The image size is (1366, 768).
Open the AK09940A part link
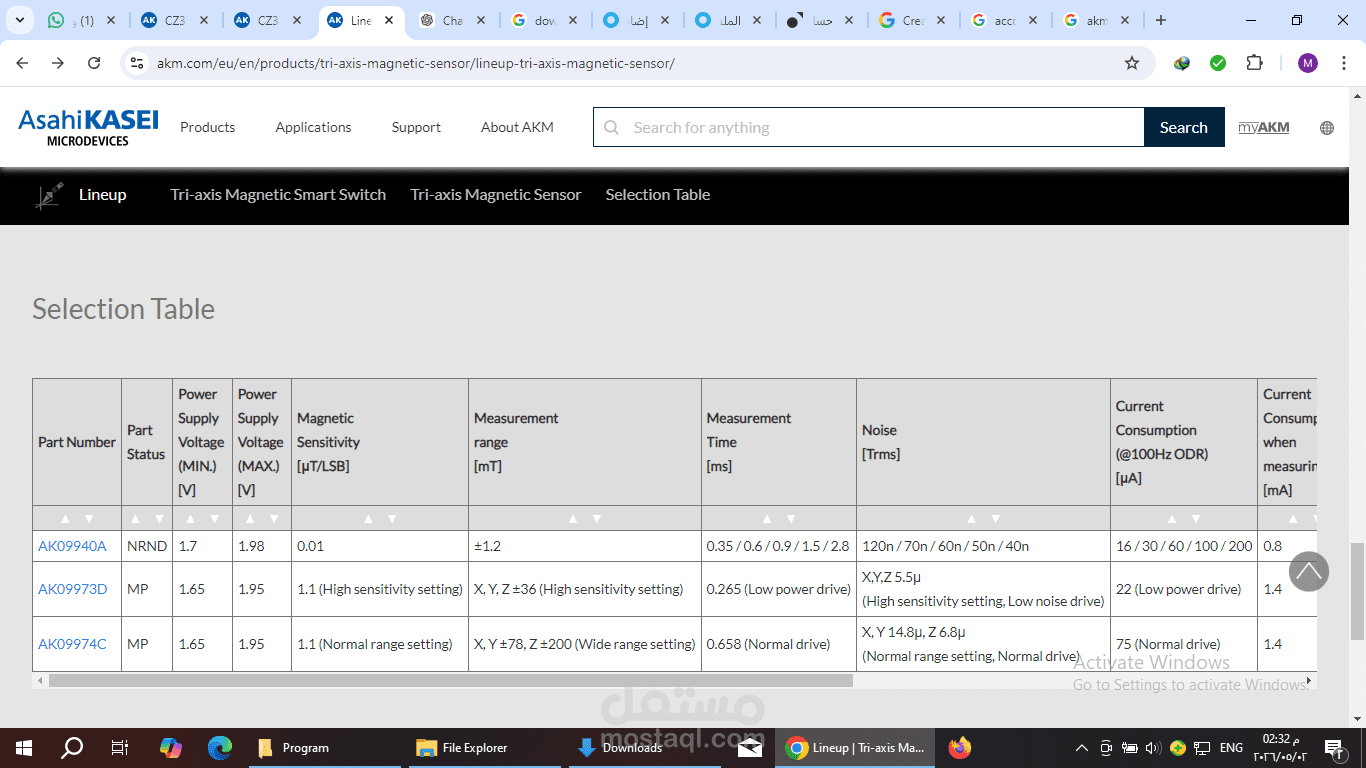pos(72,546)
